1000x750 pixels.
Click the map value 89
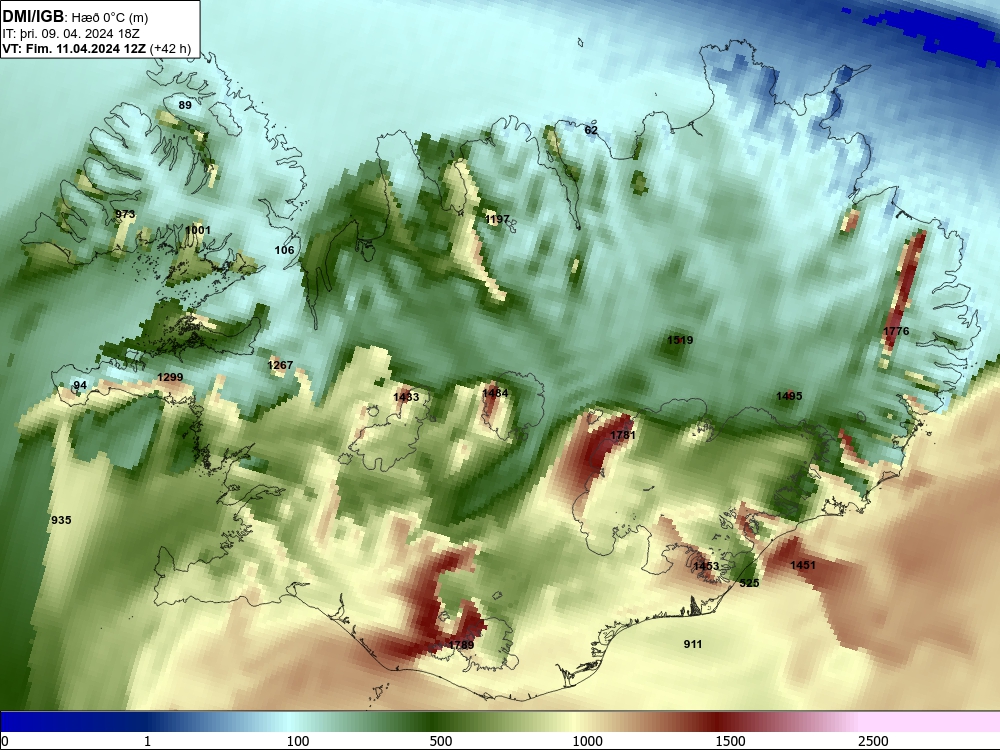point(185,105)
